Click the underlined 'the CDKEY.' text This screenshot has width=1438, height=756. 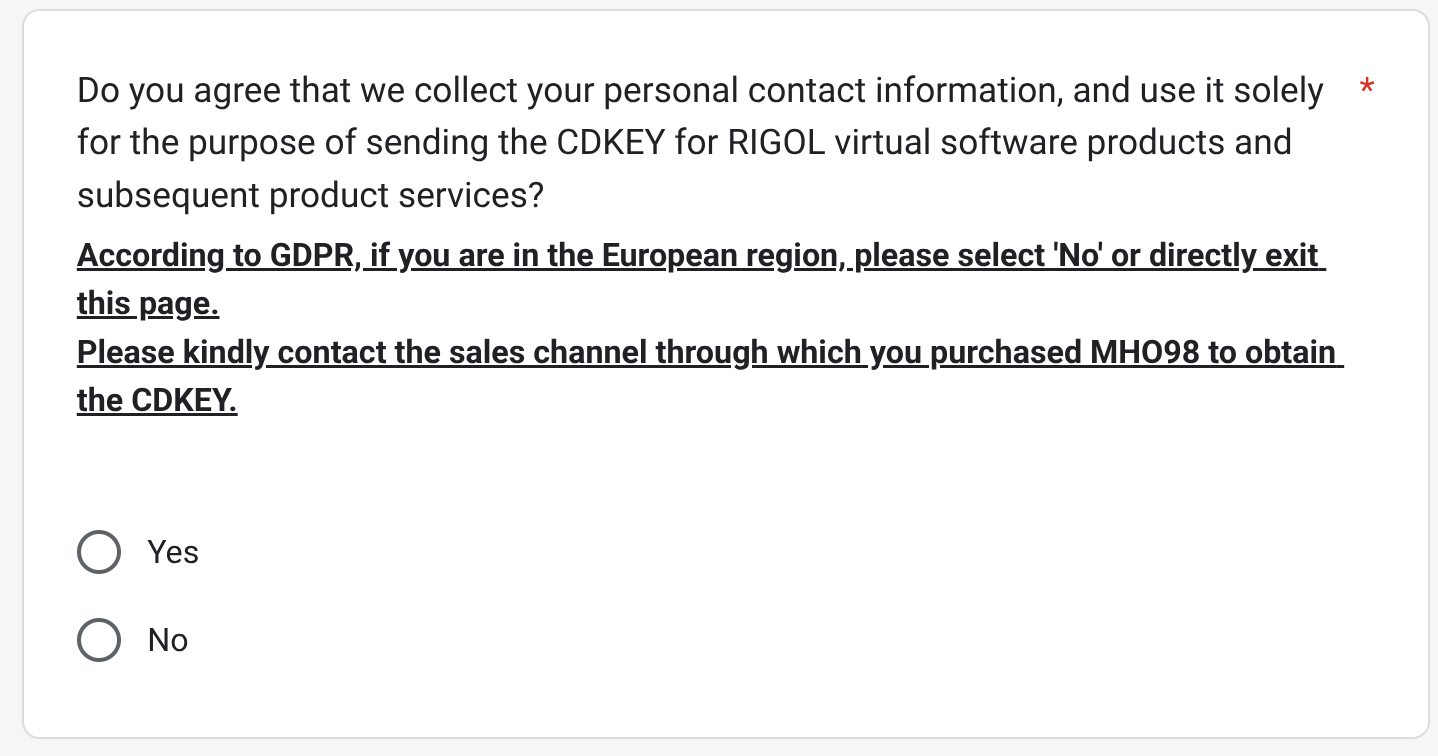(157, 401)
